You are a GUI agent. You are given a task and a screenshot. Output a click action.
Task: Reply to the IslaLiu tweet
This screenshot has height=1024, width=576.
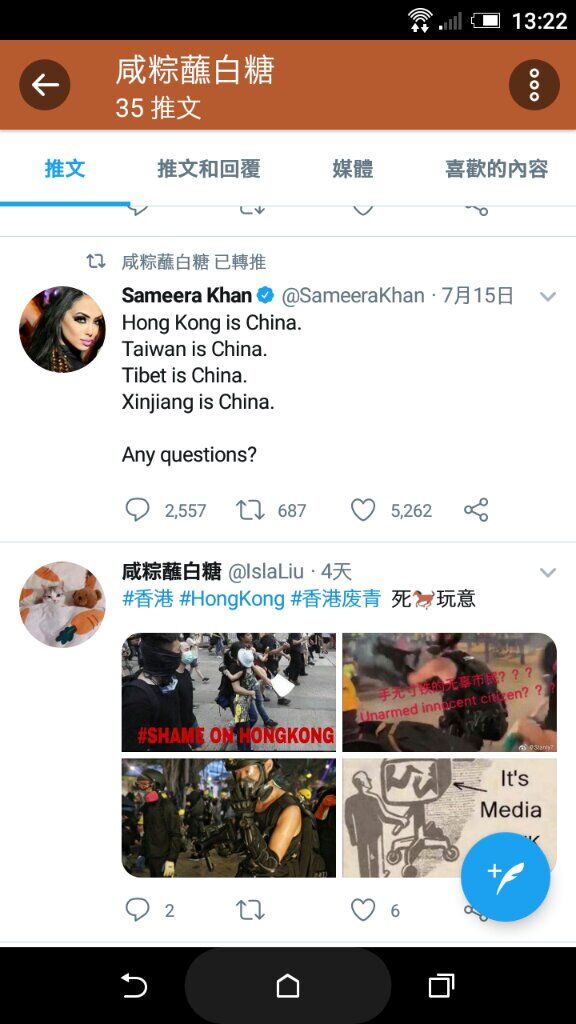click(x=137, y=910)
